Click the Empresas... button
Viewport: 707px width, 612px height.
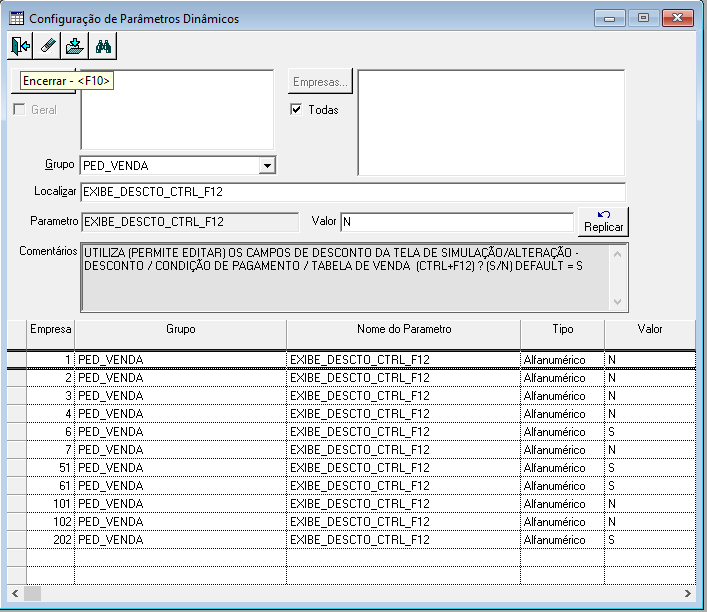pyautogui.click(x=320, y=82)
